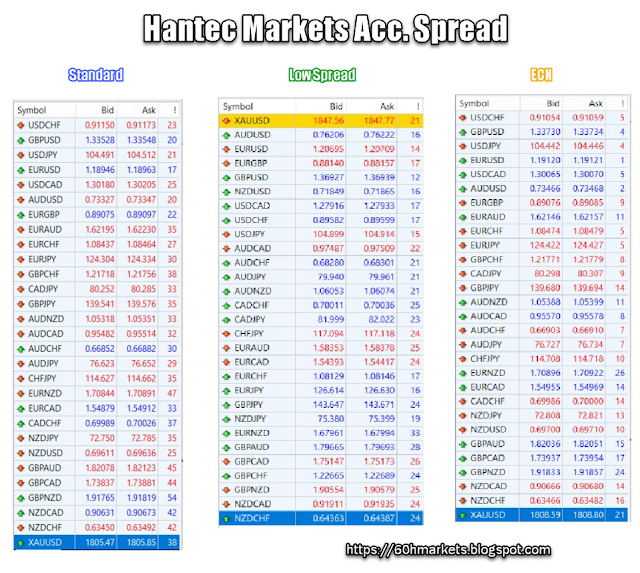The height and width of the screenshot is (573, 640).
Task: Select the GBPCAD row in ECN table
Action: click(542, 458)
